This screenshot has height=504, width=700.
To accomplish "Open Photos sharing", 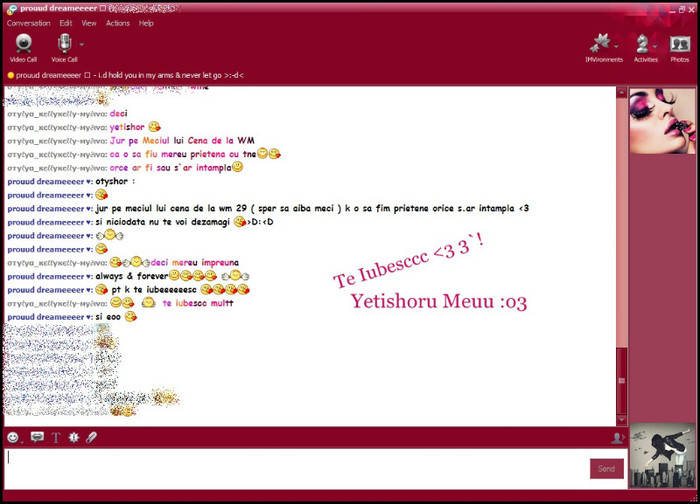I will tap(680, 46).
